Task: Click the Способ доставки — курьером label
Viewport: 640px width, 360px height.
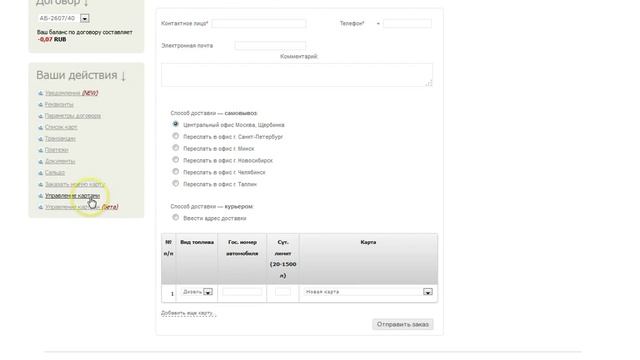Action: (x=211, y=207)
